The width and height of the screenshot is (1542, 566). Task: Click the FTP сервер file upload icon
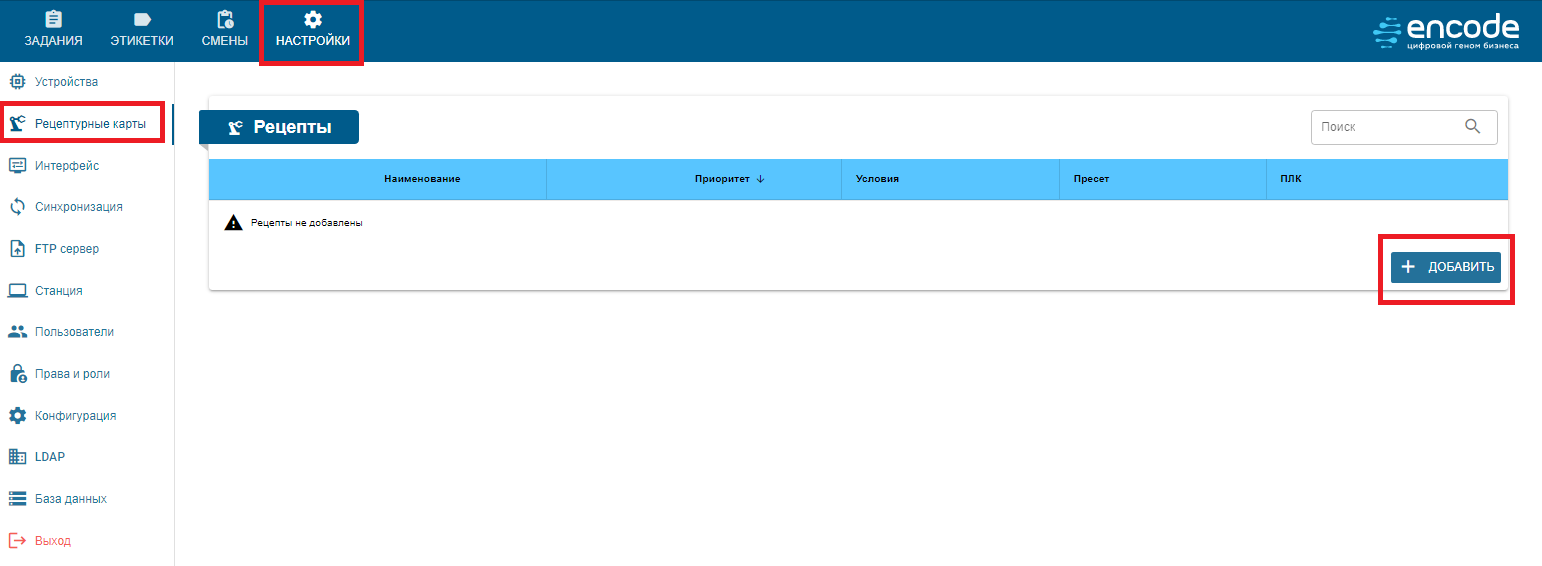click(x=17, y=249)
